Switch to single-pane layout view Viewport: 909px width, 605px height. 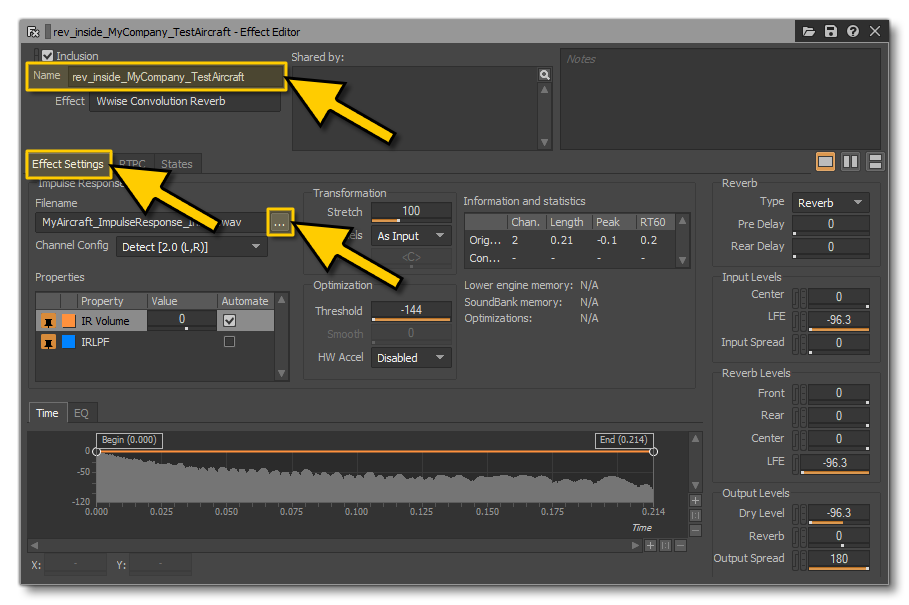click(825, 161)
